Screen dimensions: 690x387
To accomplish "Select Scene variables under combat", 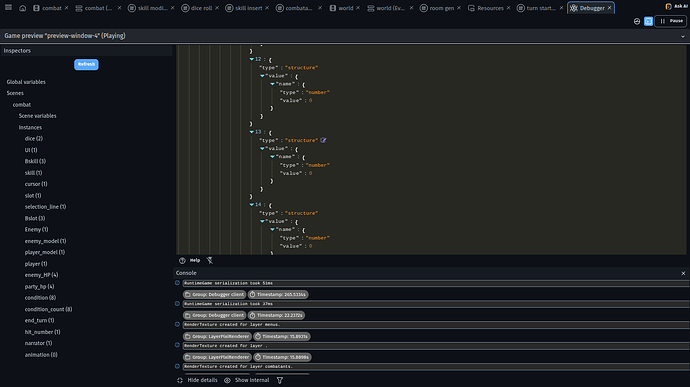I will [x=37, y=116].
